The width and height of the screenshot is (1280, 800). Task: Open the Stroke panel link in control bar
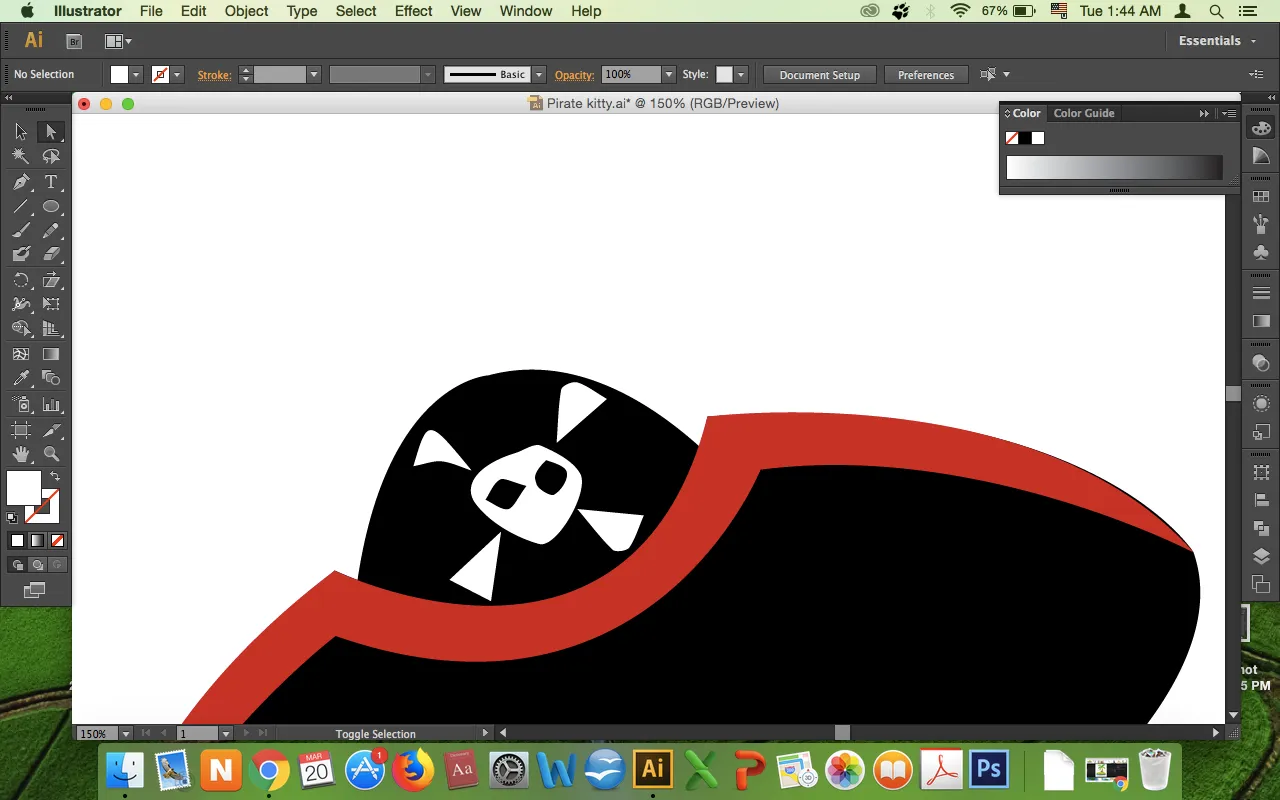coord(214,75)
